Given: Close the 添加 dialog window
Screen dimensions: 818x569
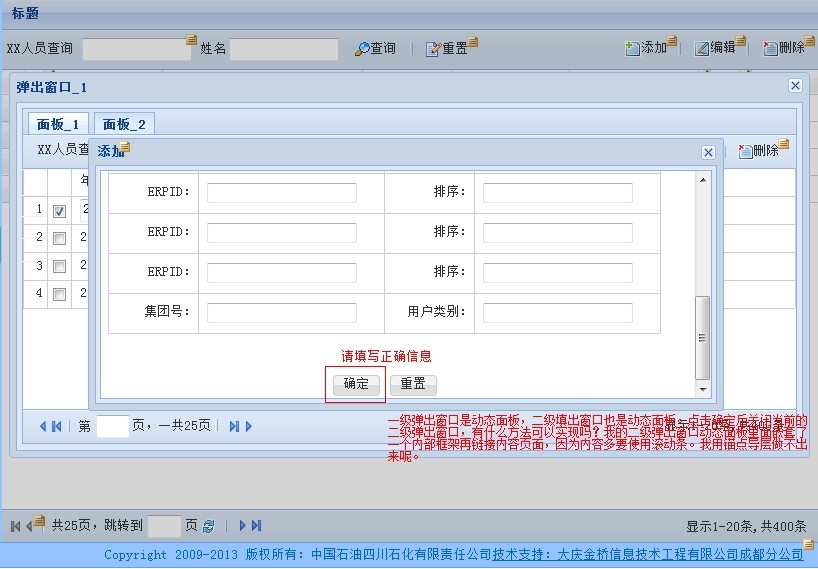Looking at the screenshot, I should tap(708, 152).
